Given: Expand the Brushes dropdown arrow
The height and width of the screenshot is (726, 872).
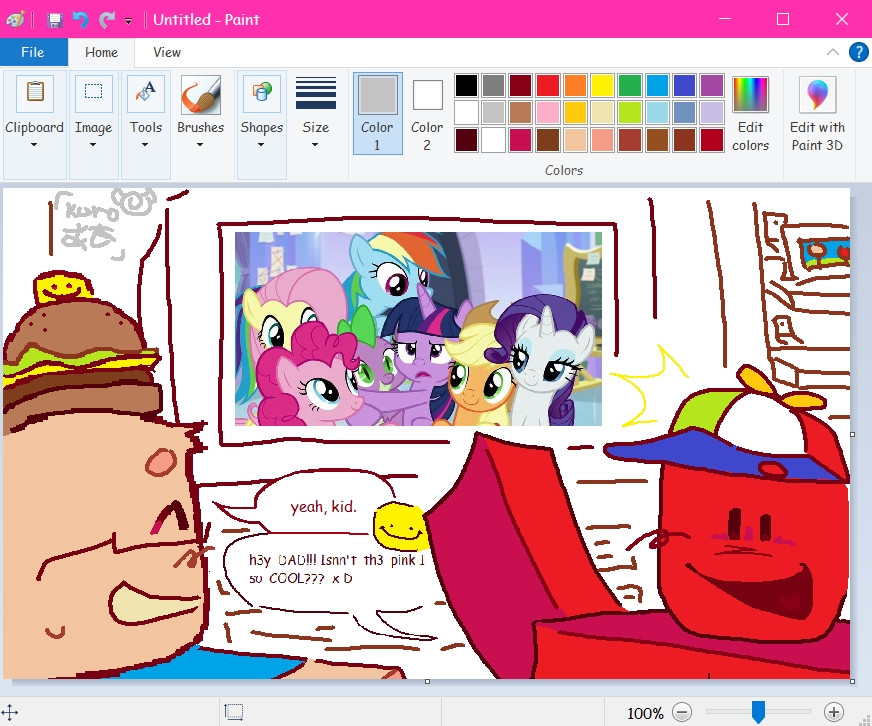Looking at the screenshot, I should click(x=200, y=145).
